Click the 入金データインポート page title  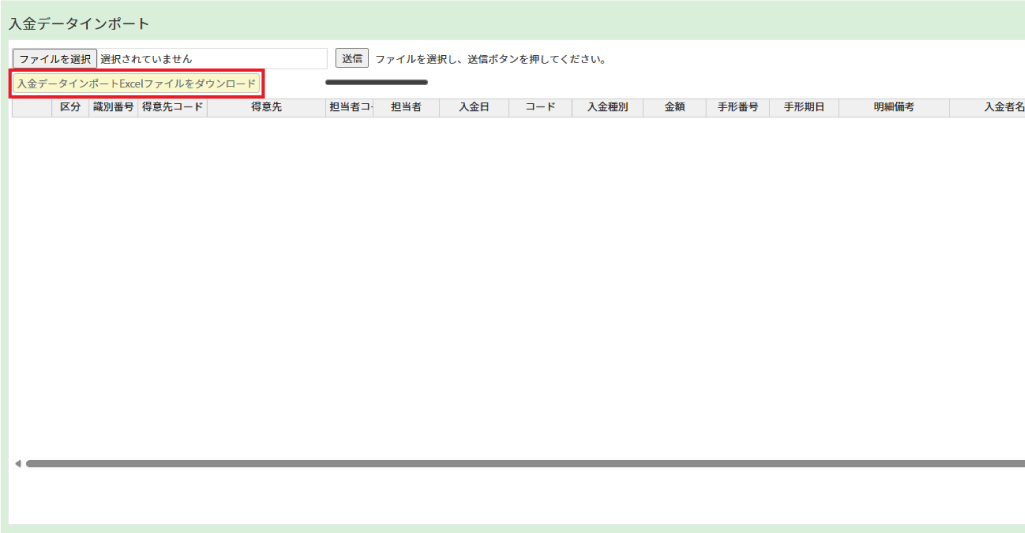coord(78,24)
